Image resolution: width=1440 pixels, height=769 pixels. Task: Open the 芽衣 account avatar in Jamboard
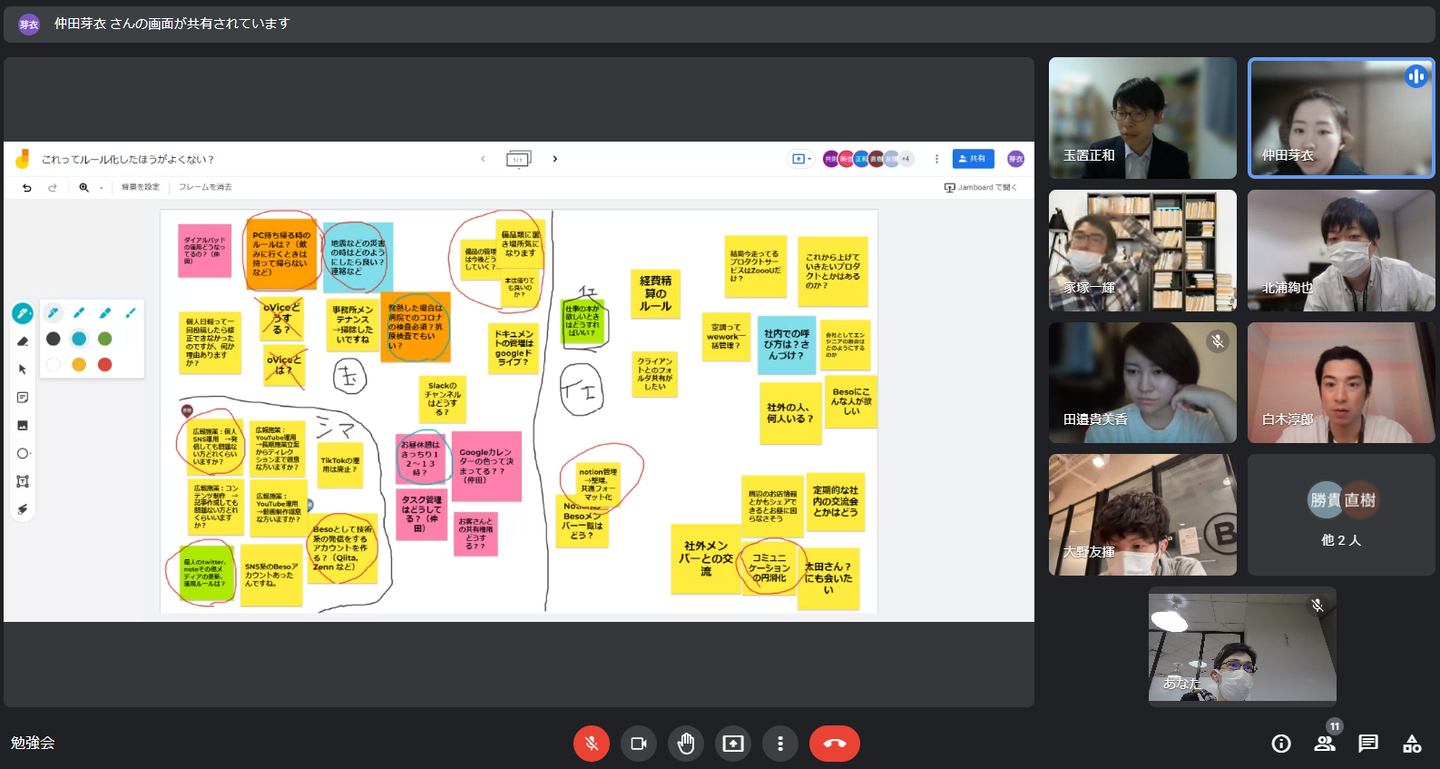click(x=1016, y=159)
